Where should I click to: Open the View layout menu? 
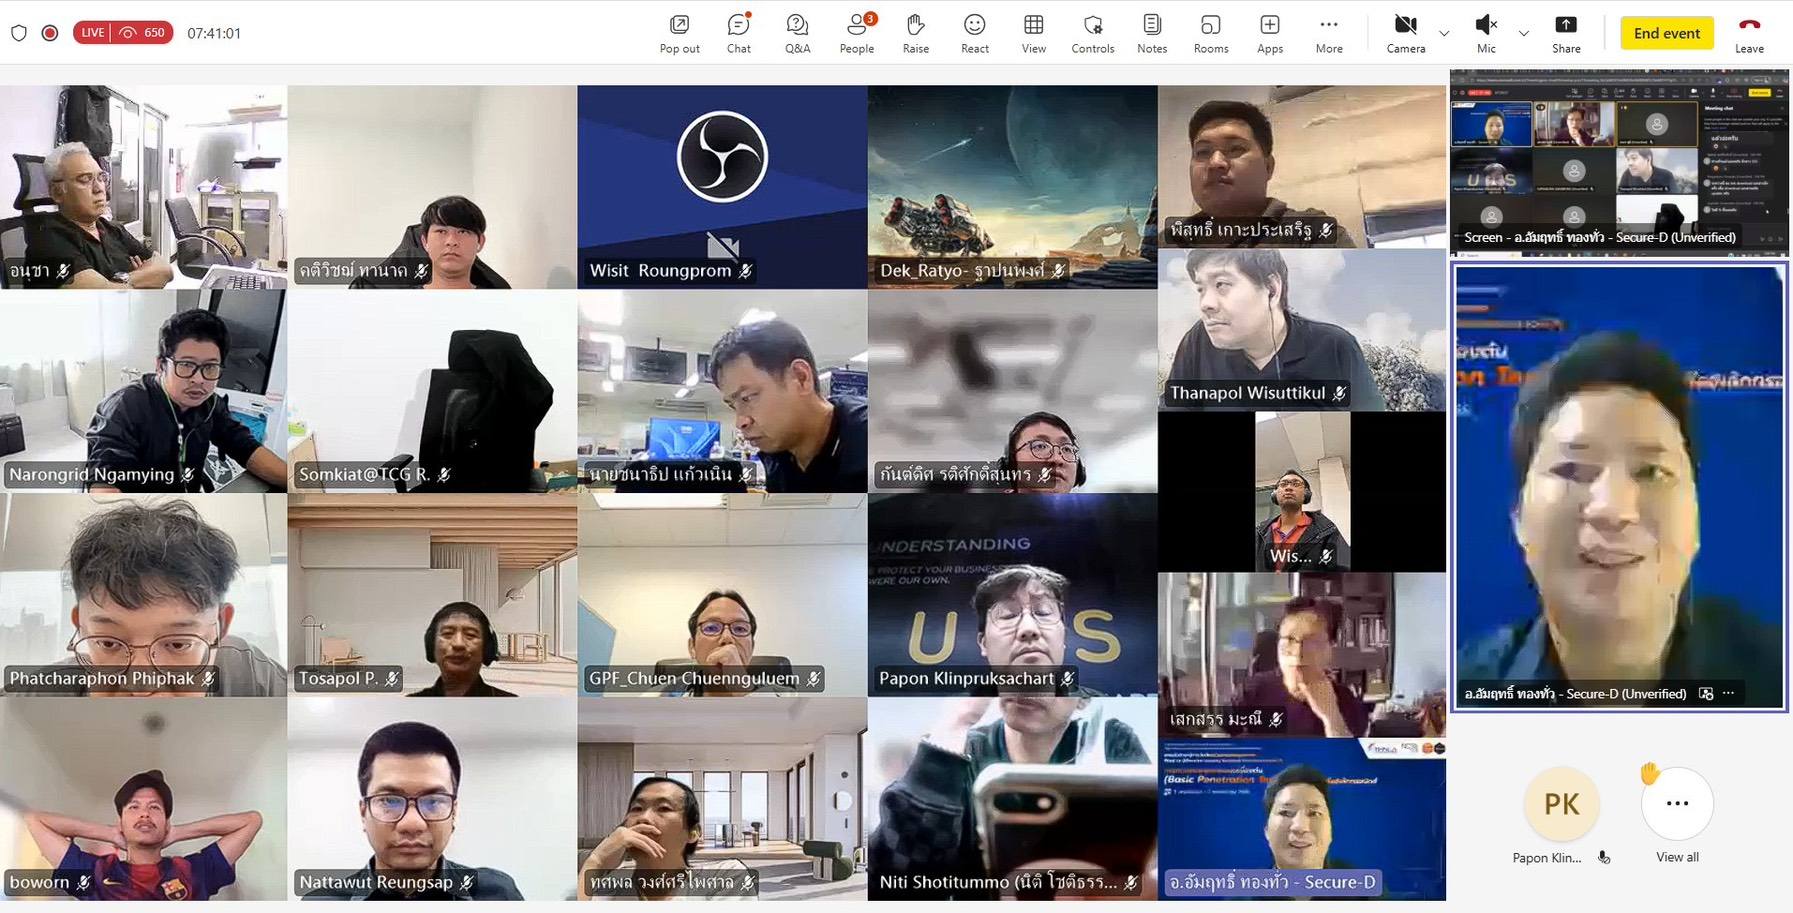[1033, 33]
